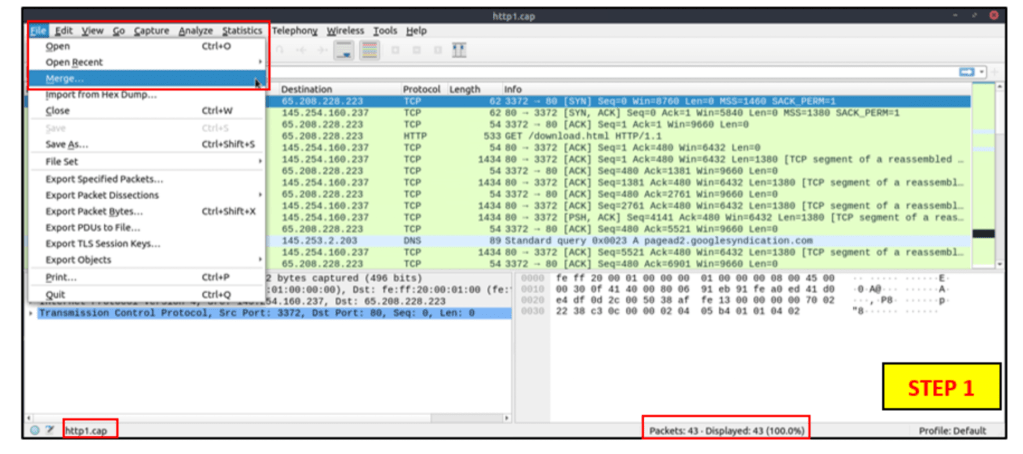Click the resize columns toolbar icon
The width and height of the screenshot is (1023, 454).
(x=460, y=50)
